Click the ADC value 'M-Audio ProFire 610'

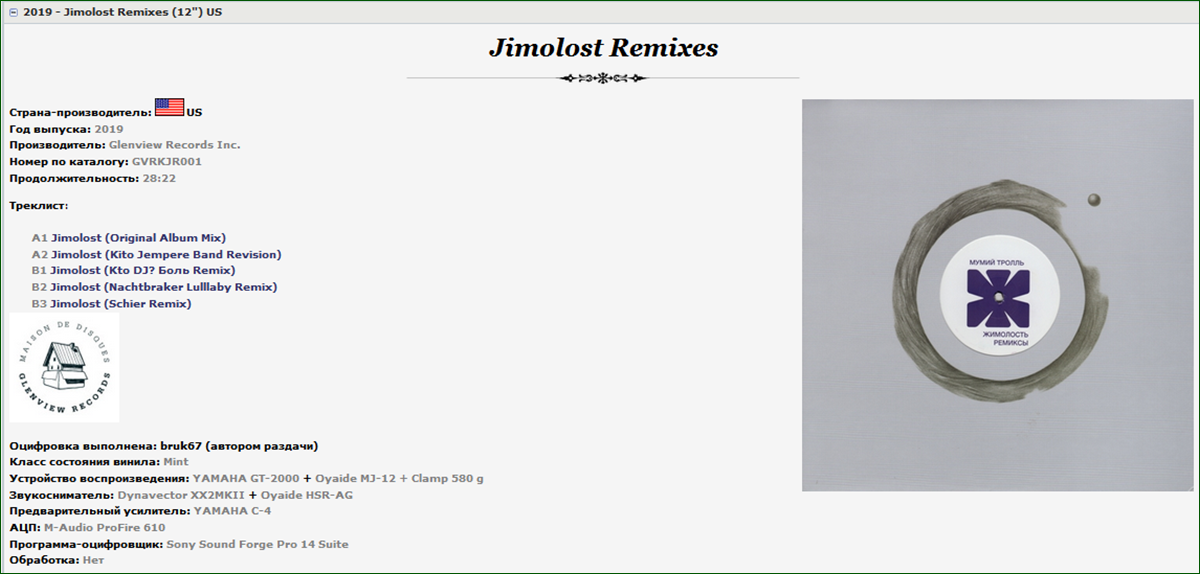pyautogui.click(x=105, y=527)
